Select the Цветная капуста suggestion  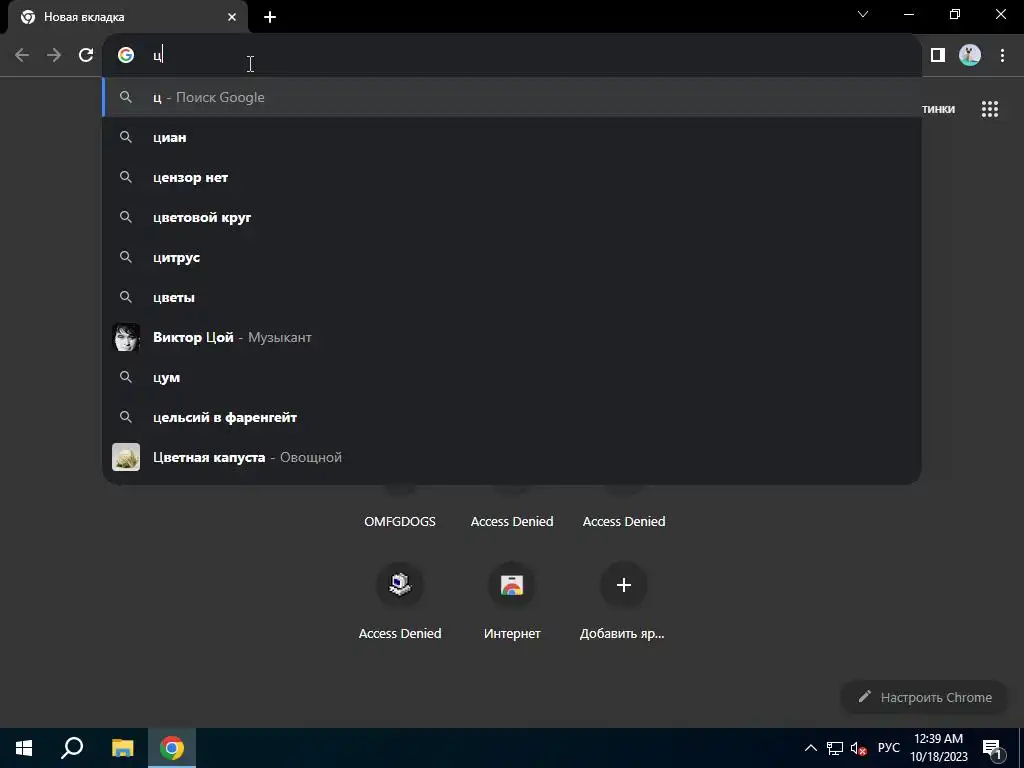pyautogui.click(x=512, y=457)
